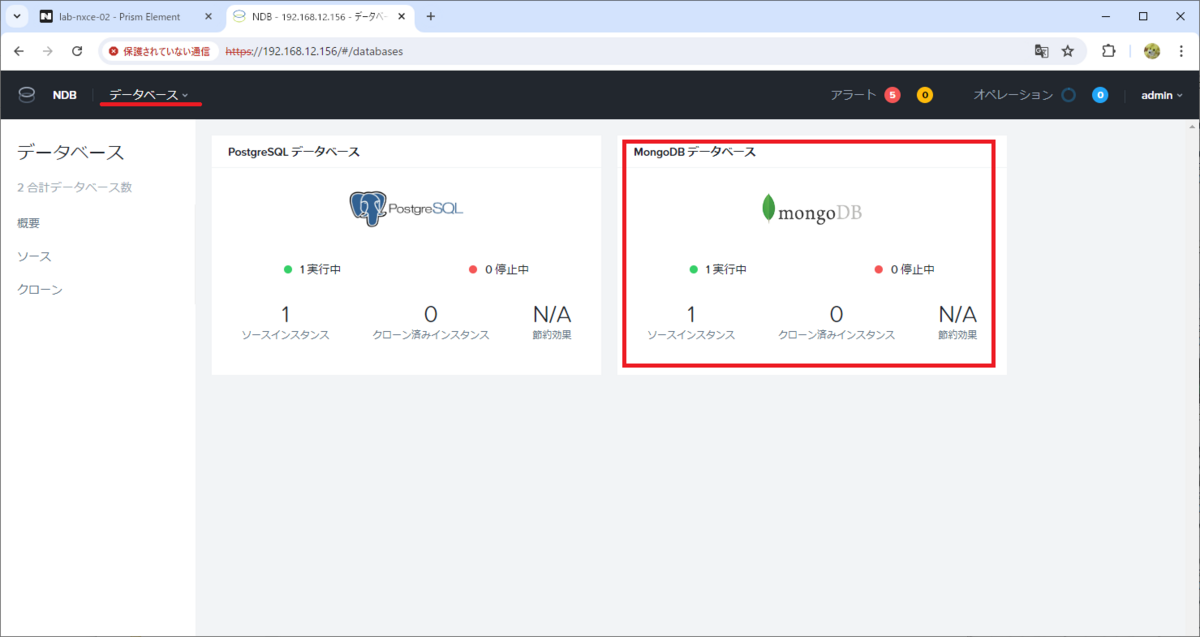Open the Chrome profile avatar

pyautogui.click(x=1152, y=51)
